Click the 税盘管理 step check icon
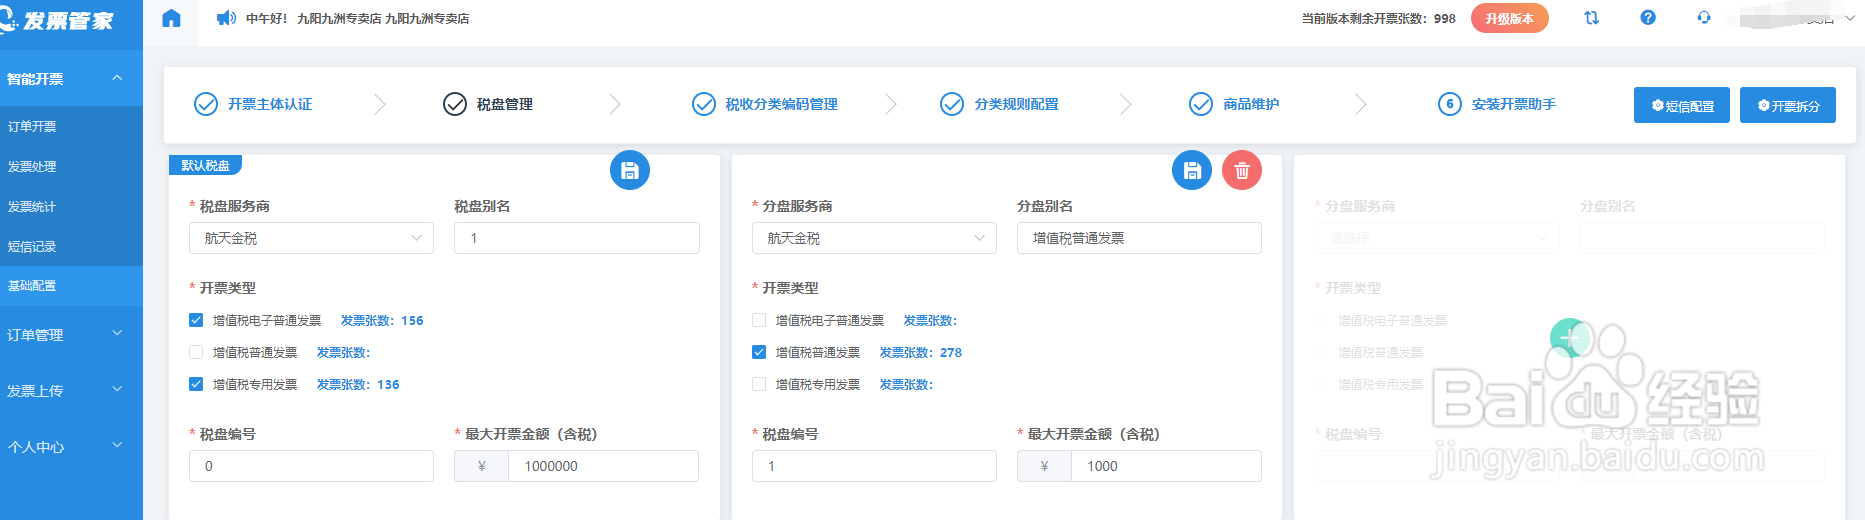1865x520 pixels. [x=455, y=104]
